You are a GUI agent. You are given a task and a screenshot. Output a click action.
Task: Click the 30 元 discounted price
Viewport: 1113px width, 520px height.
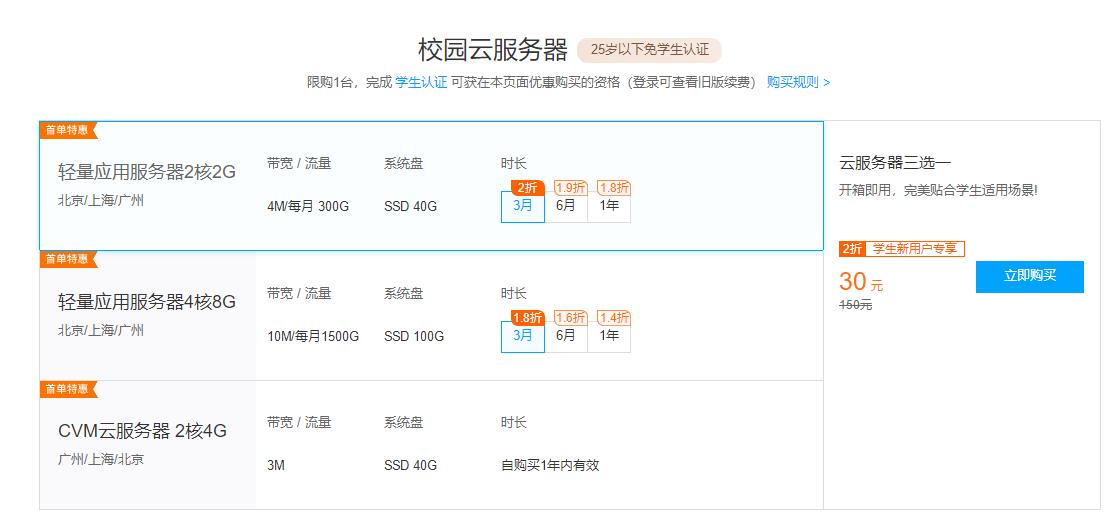point(861,282)
